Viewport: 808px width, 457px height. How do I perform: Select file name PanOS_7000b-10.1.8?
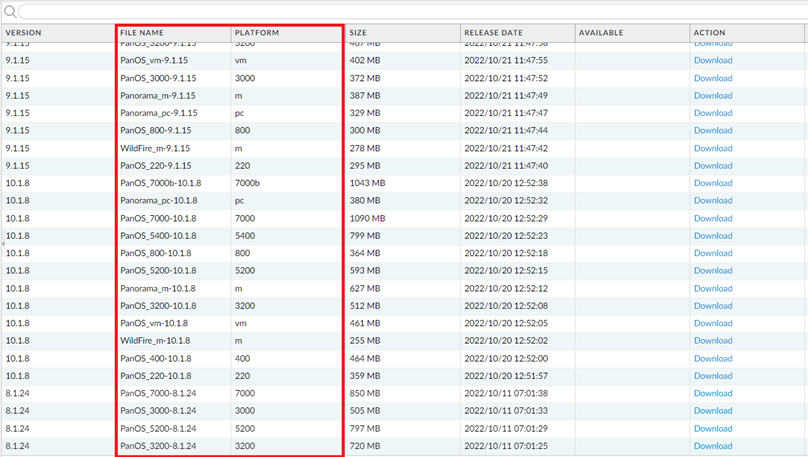click(x=161, y=183)
